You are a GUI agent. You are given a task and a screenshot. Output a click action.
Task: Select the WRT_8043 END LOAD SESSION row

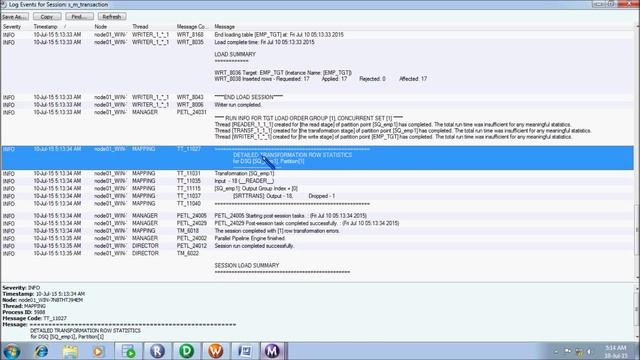(x=317, y=97)
